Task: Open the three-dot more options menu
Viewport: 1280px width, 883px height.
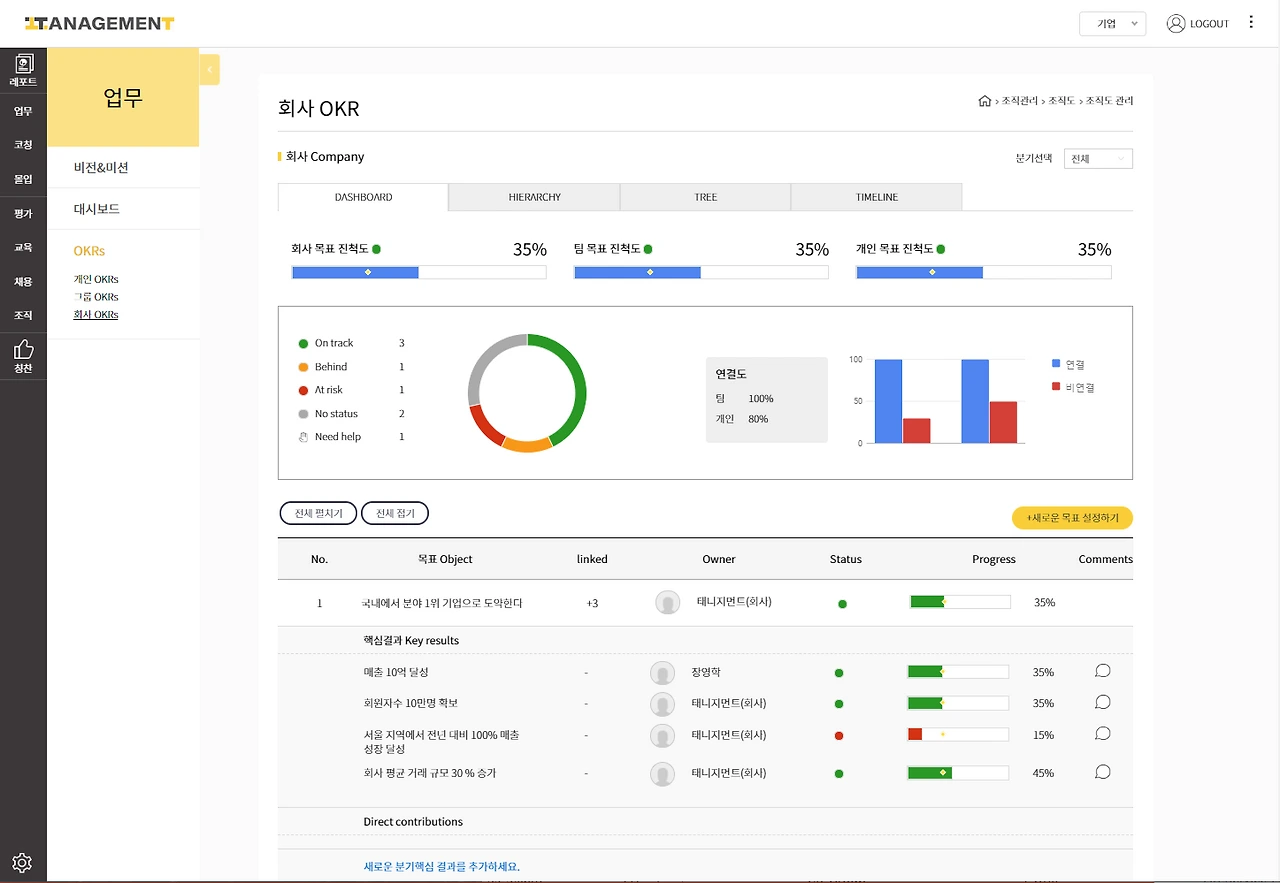Action: click(x=1251, y=22)
